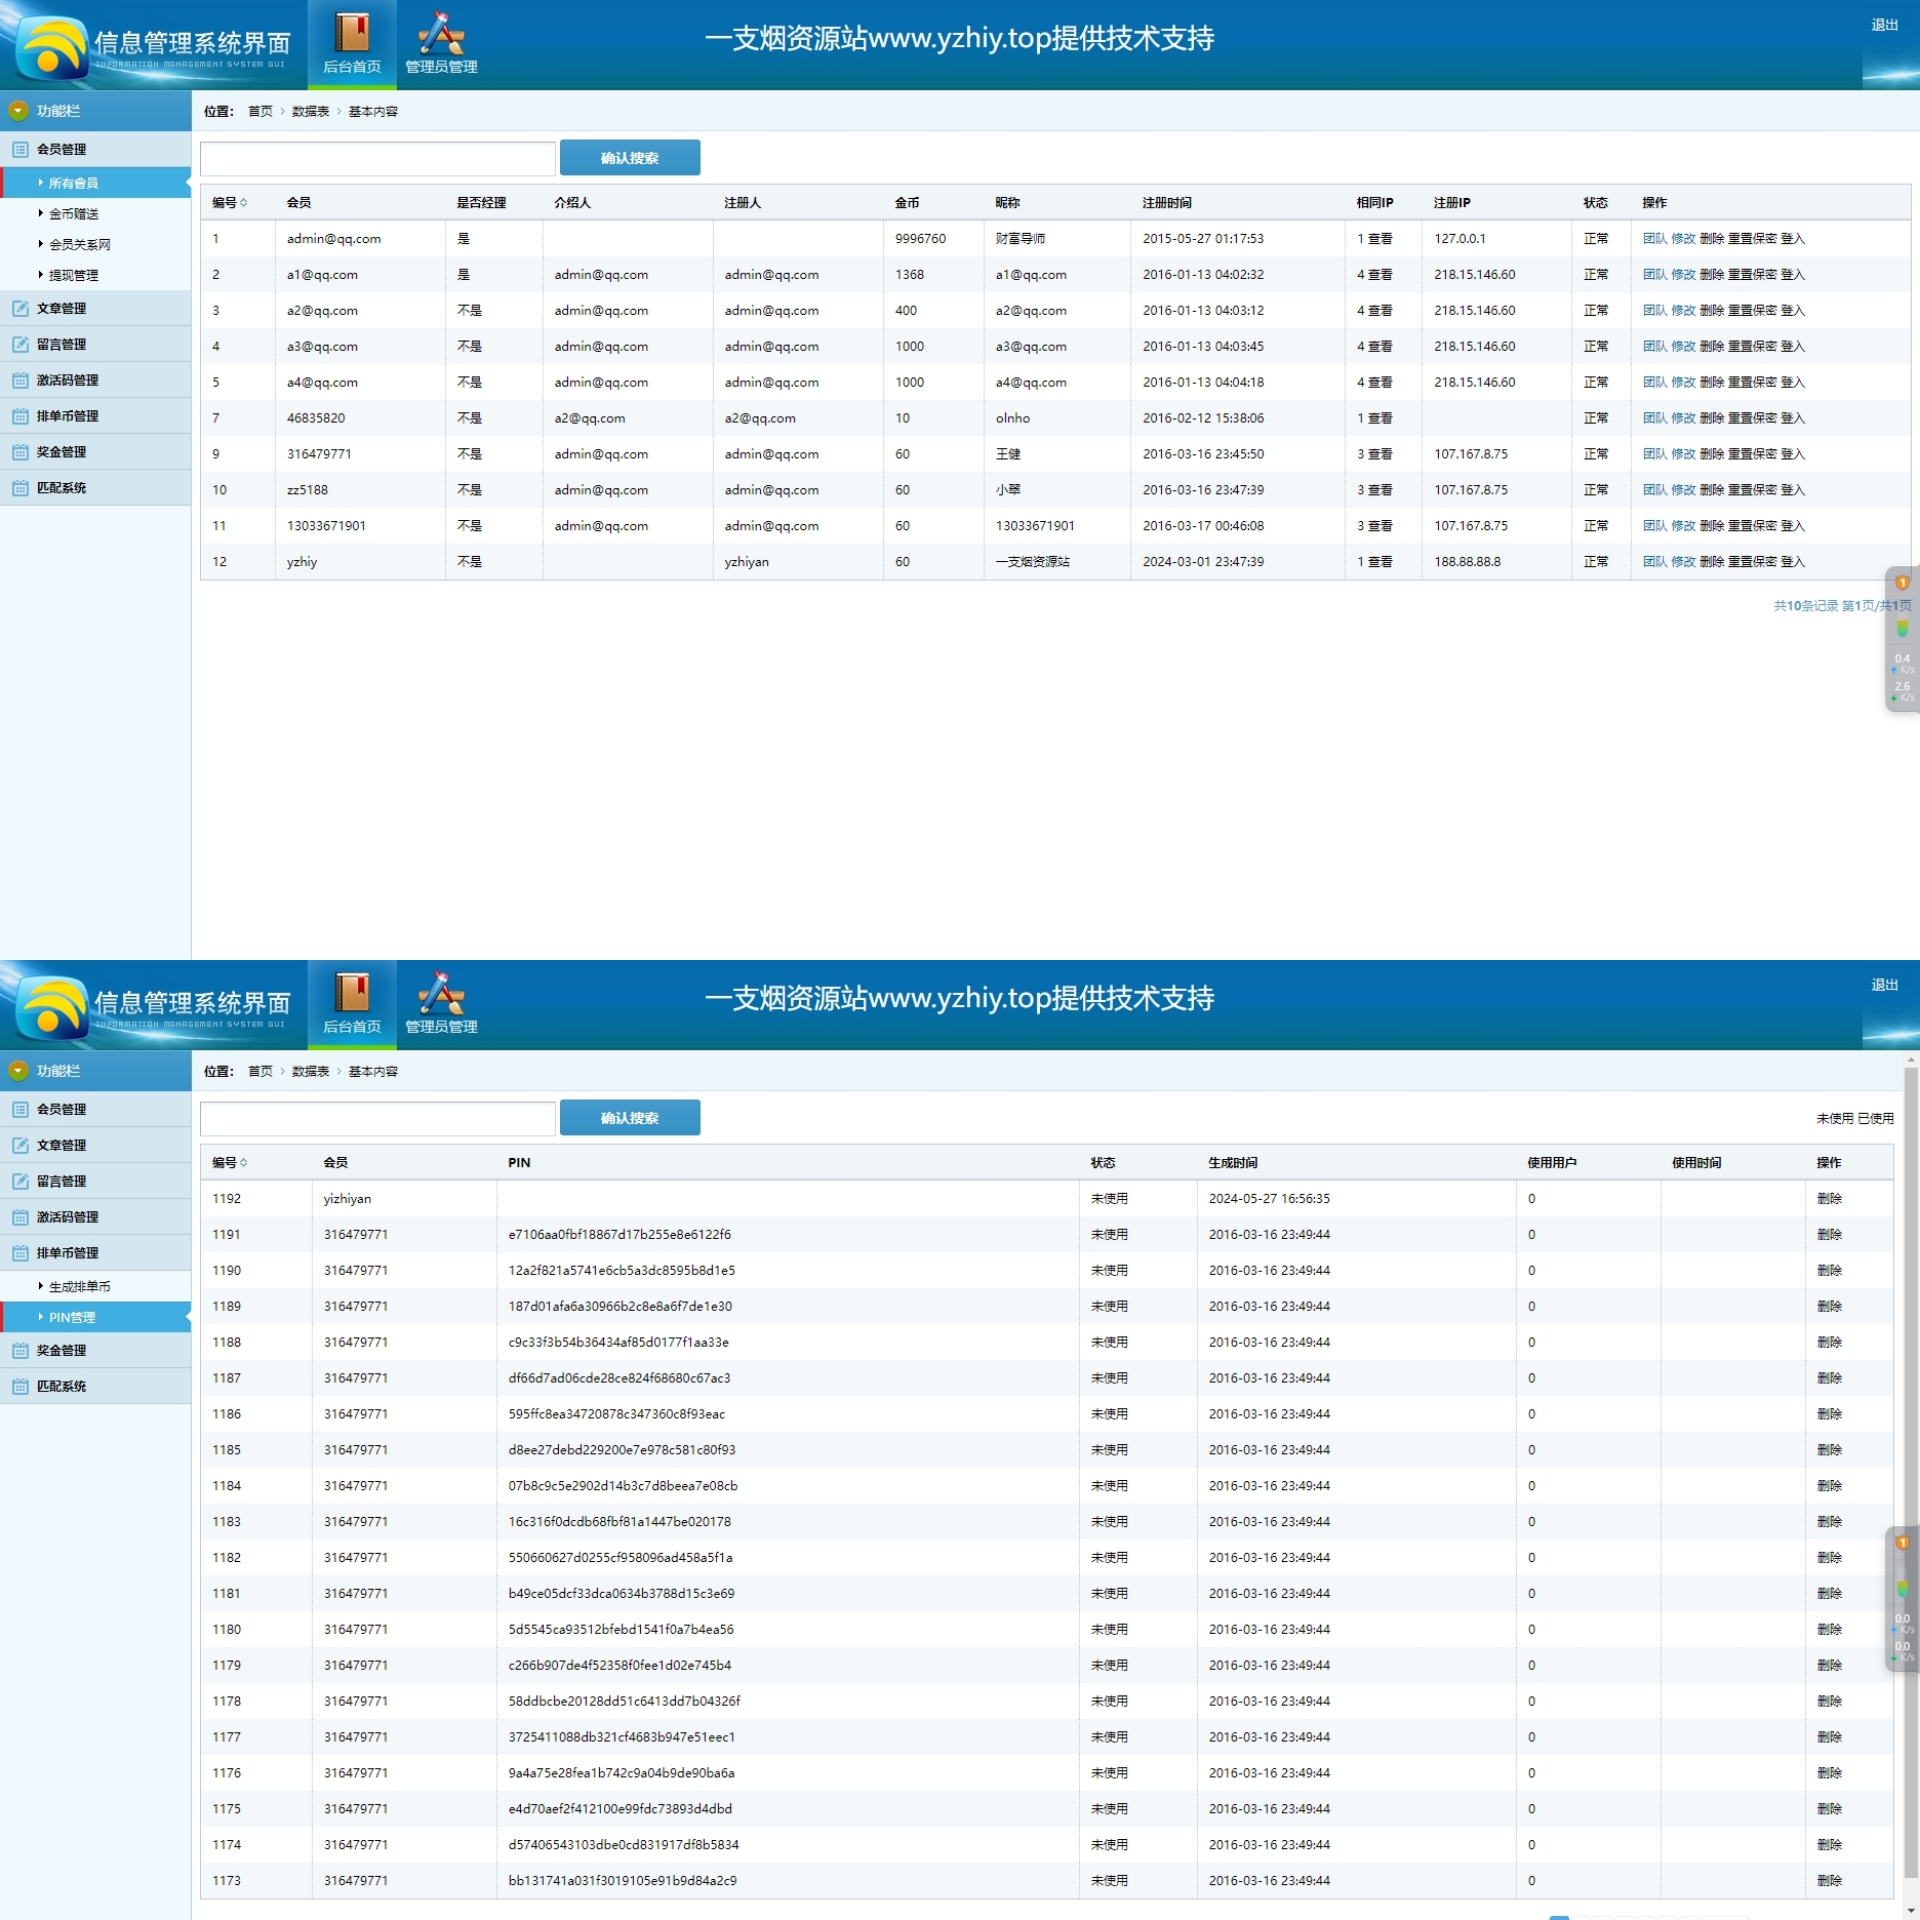Viewport: 1920px width, 1920px height.
Task: Filter PIN list by 未使用
Action: tap(1834, 1118)
